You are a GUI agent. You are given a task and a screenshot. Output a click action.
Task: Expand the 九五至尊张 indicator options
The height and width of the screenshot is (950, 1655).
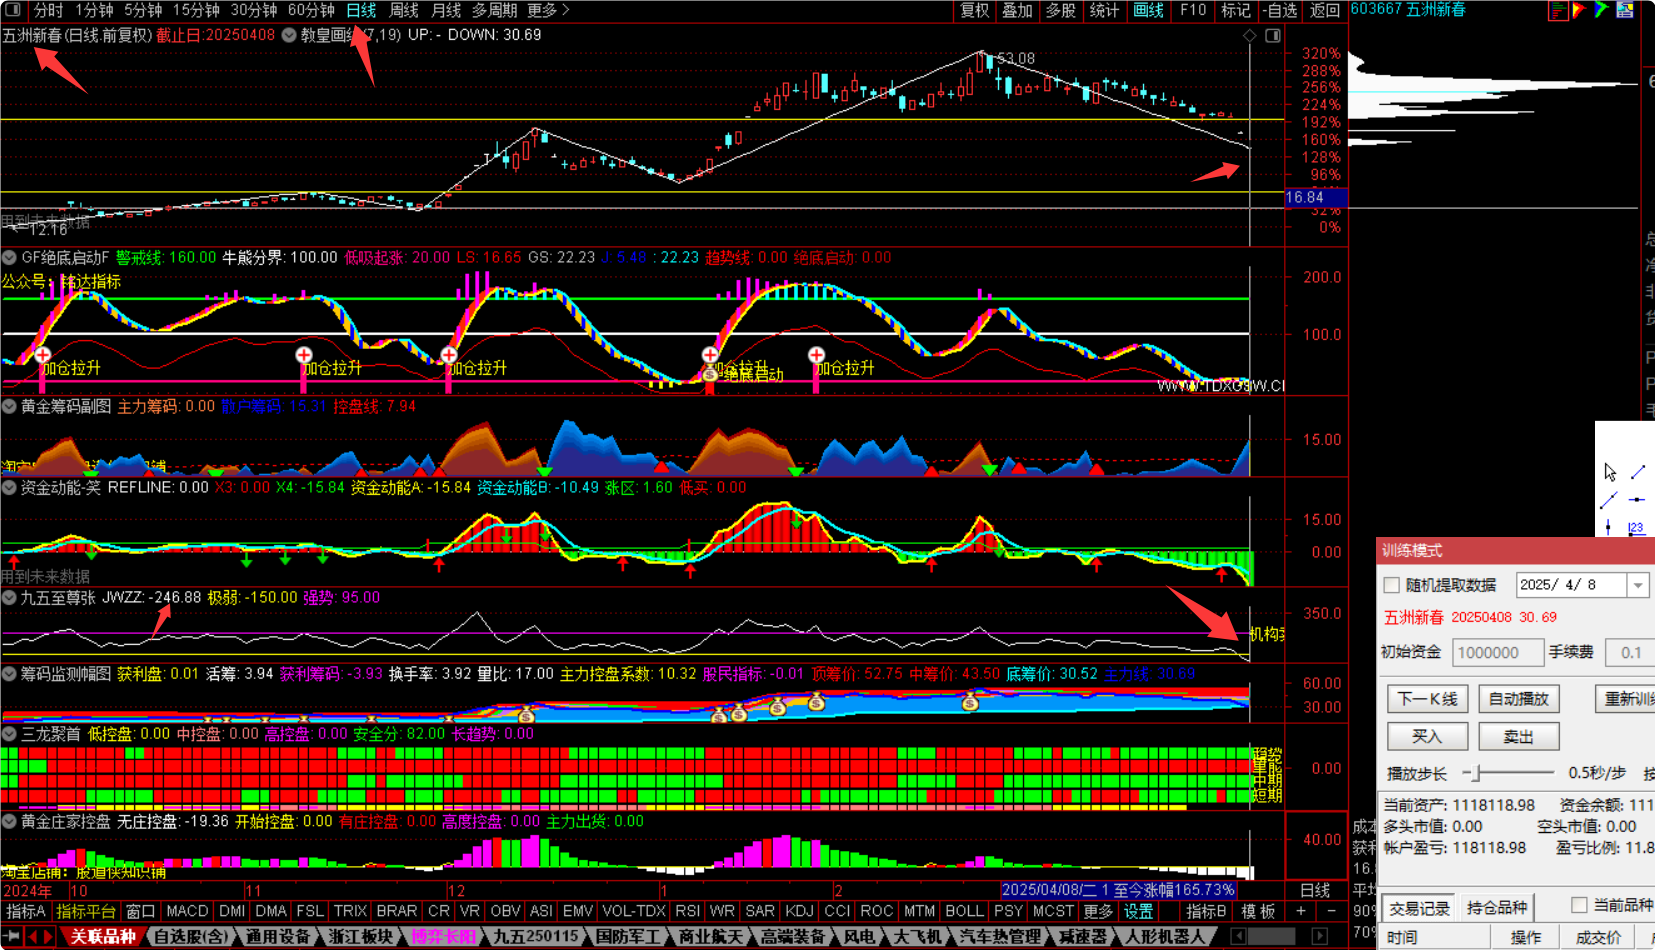point(9,598)
